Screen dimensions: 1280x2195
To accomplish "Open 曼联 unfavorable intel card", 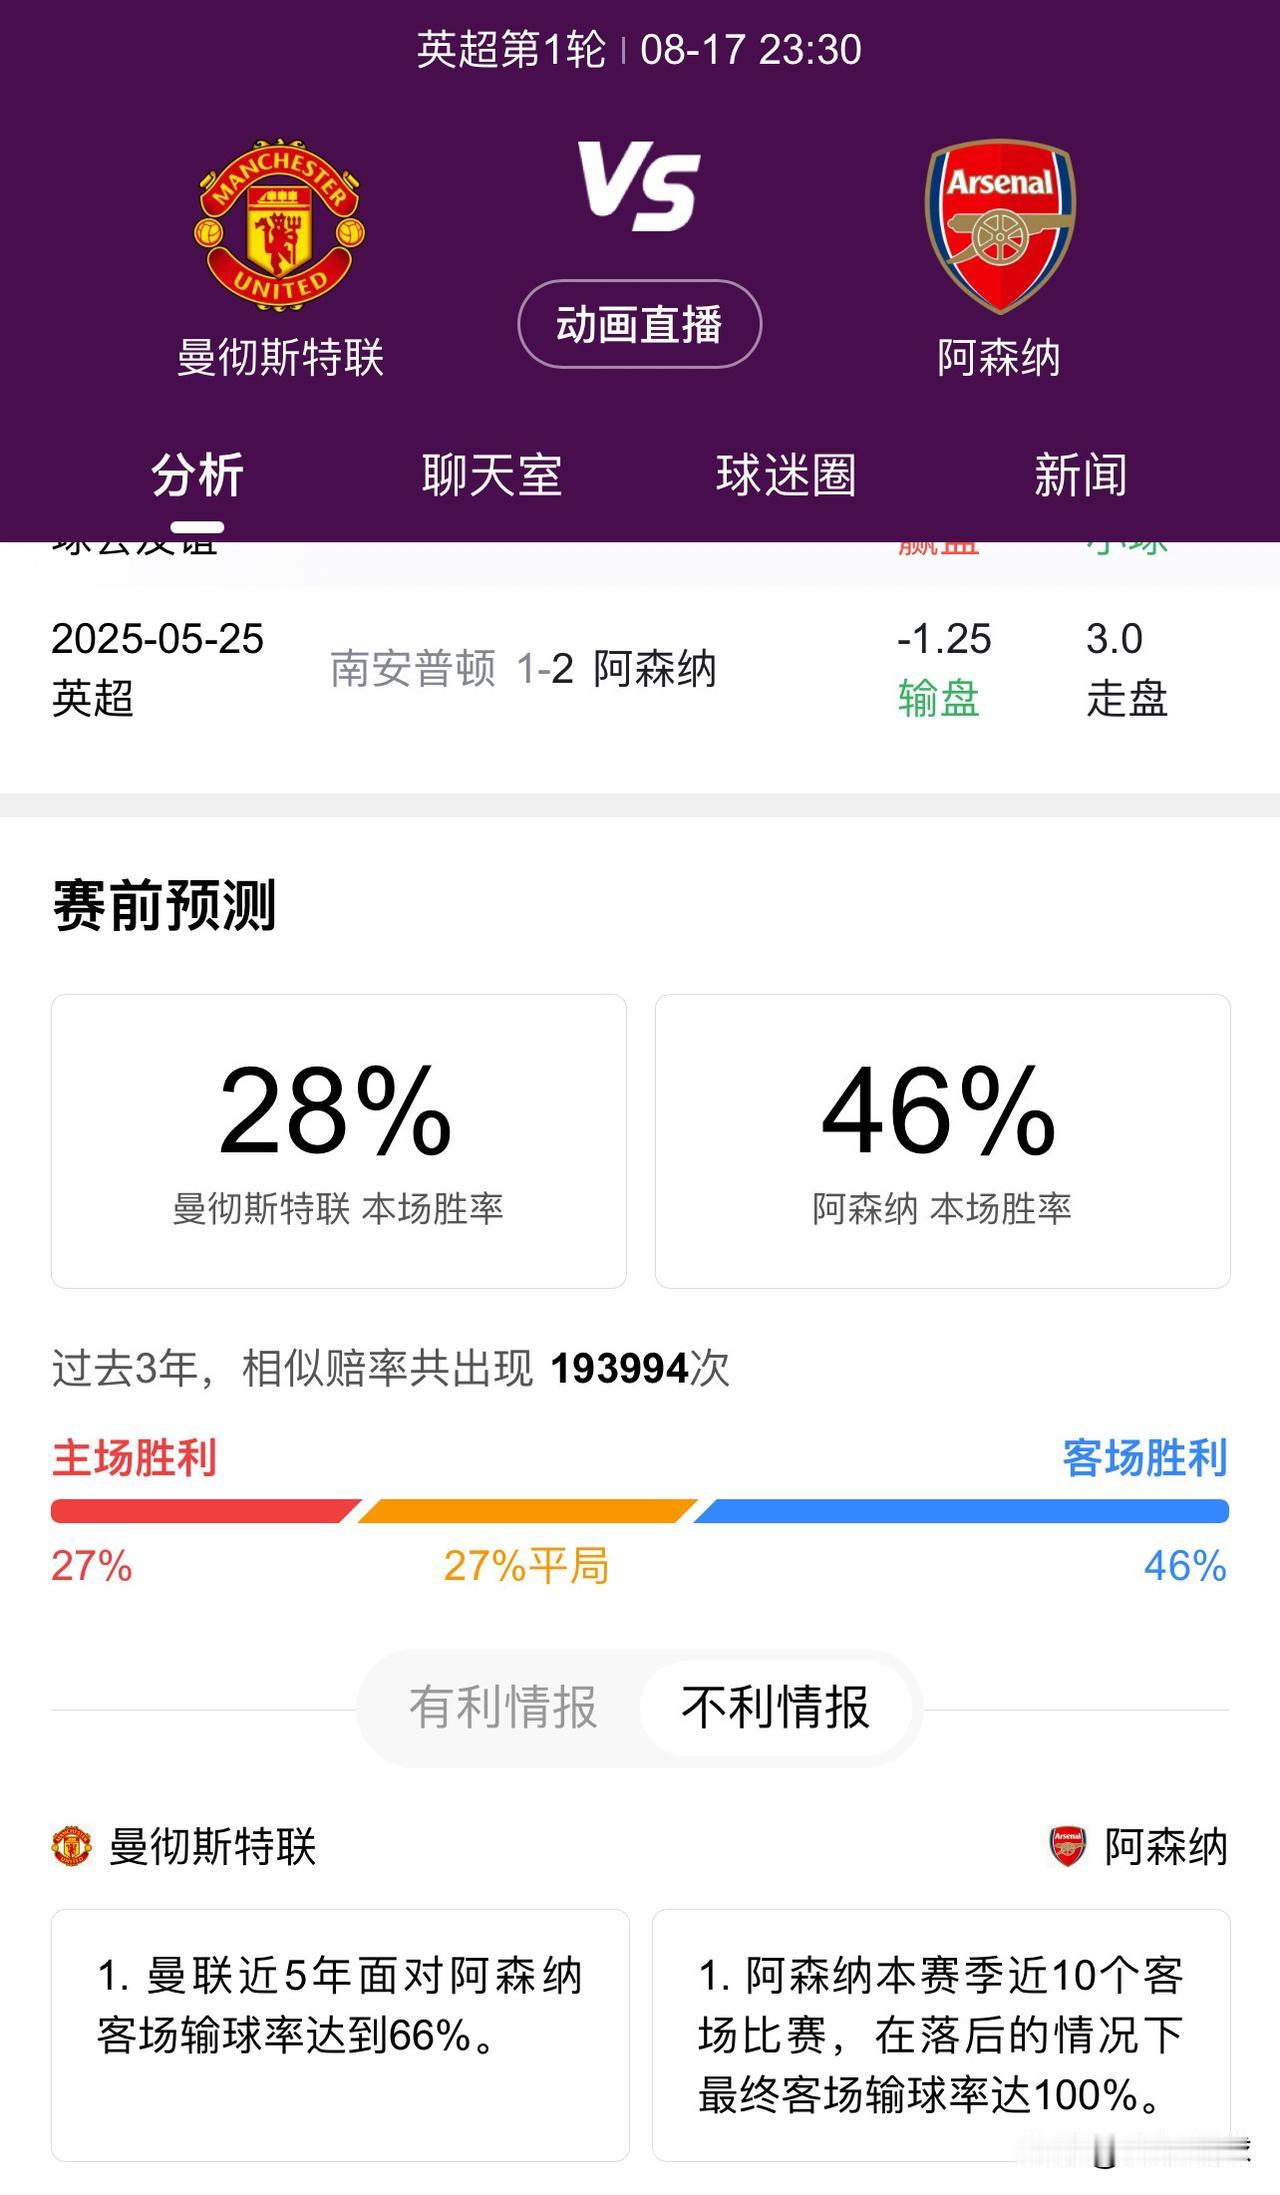I will [340, 2035].
